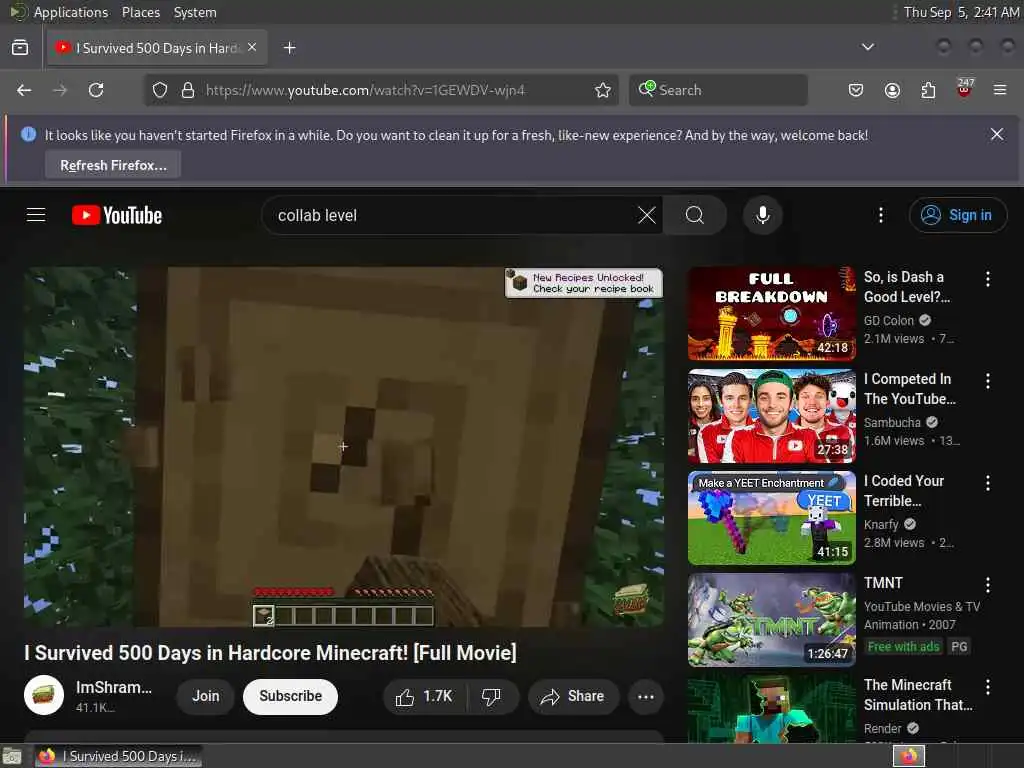
Task: Click the Firefox workspace switcher icon
Action: [909, 756]
